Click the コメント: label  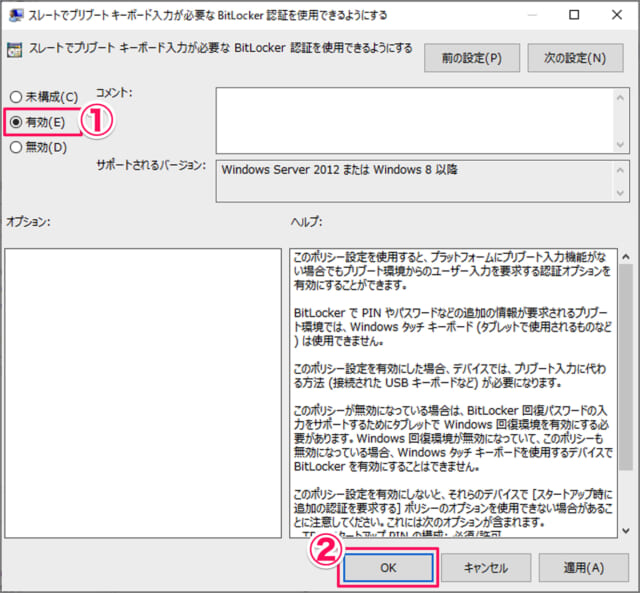114,93
